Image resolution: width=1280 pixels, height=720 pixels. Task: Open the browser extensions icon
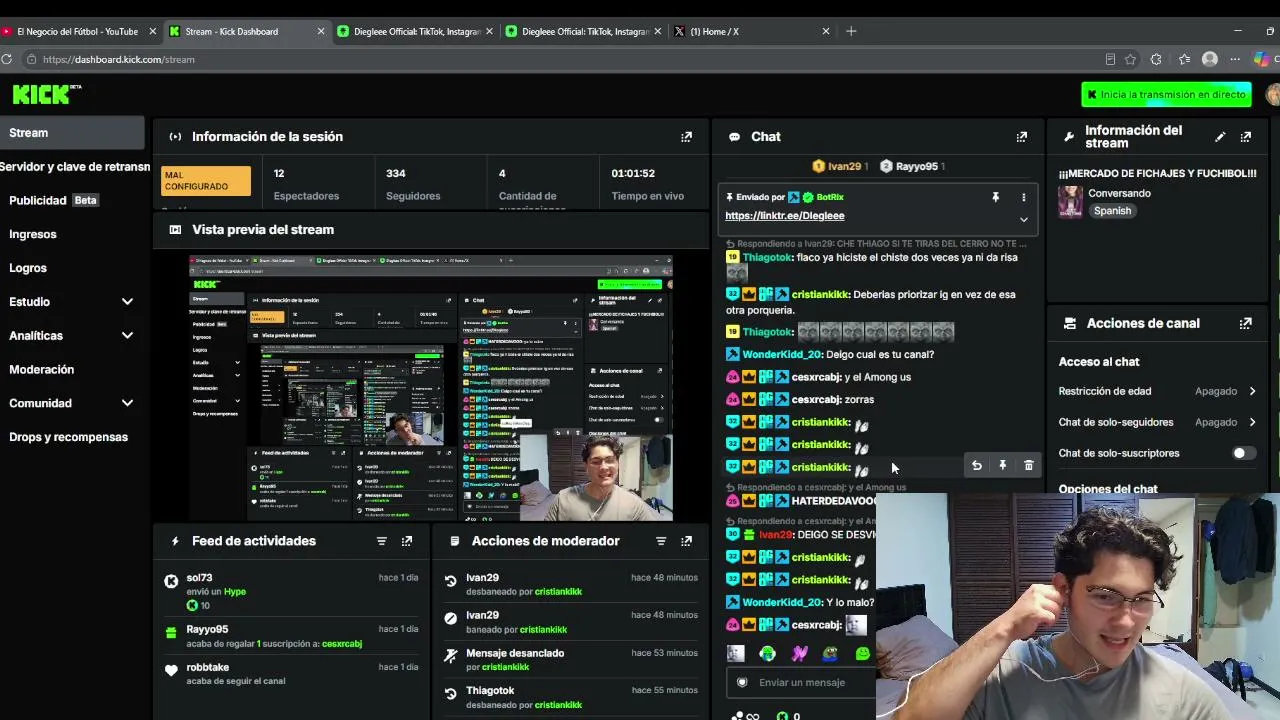1156,59
